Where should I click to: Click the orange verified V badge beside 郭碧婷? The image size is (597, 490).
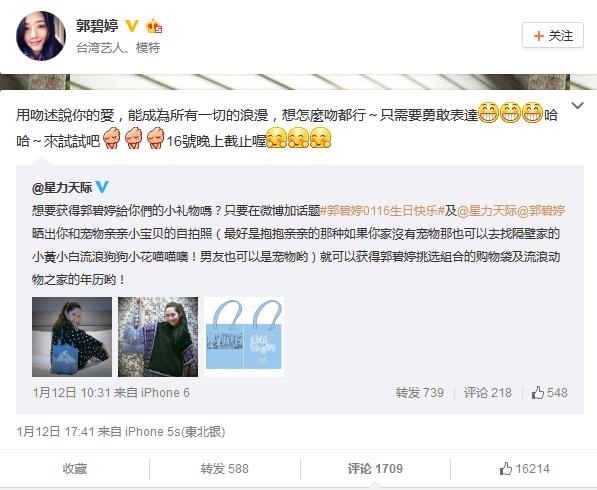tap(132, 26)
